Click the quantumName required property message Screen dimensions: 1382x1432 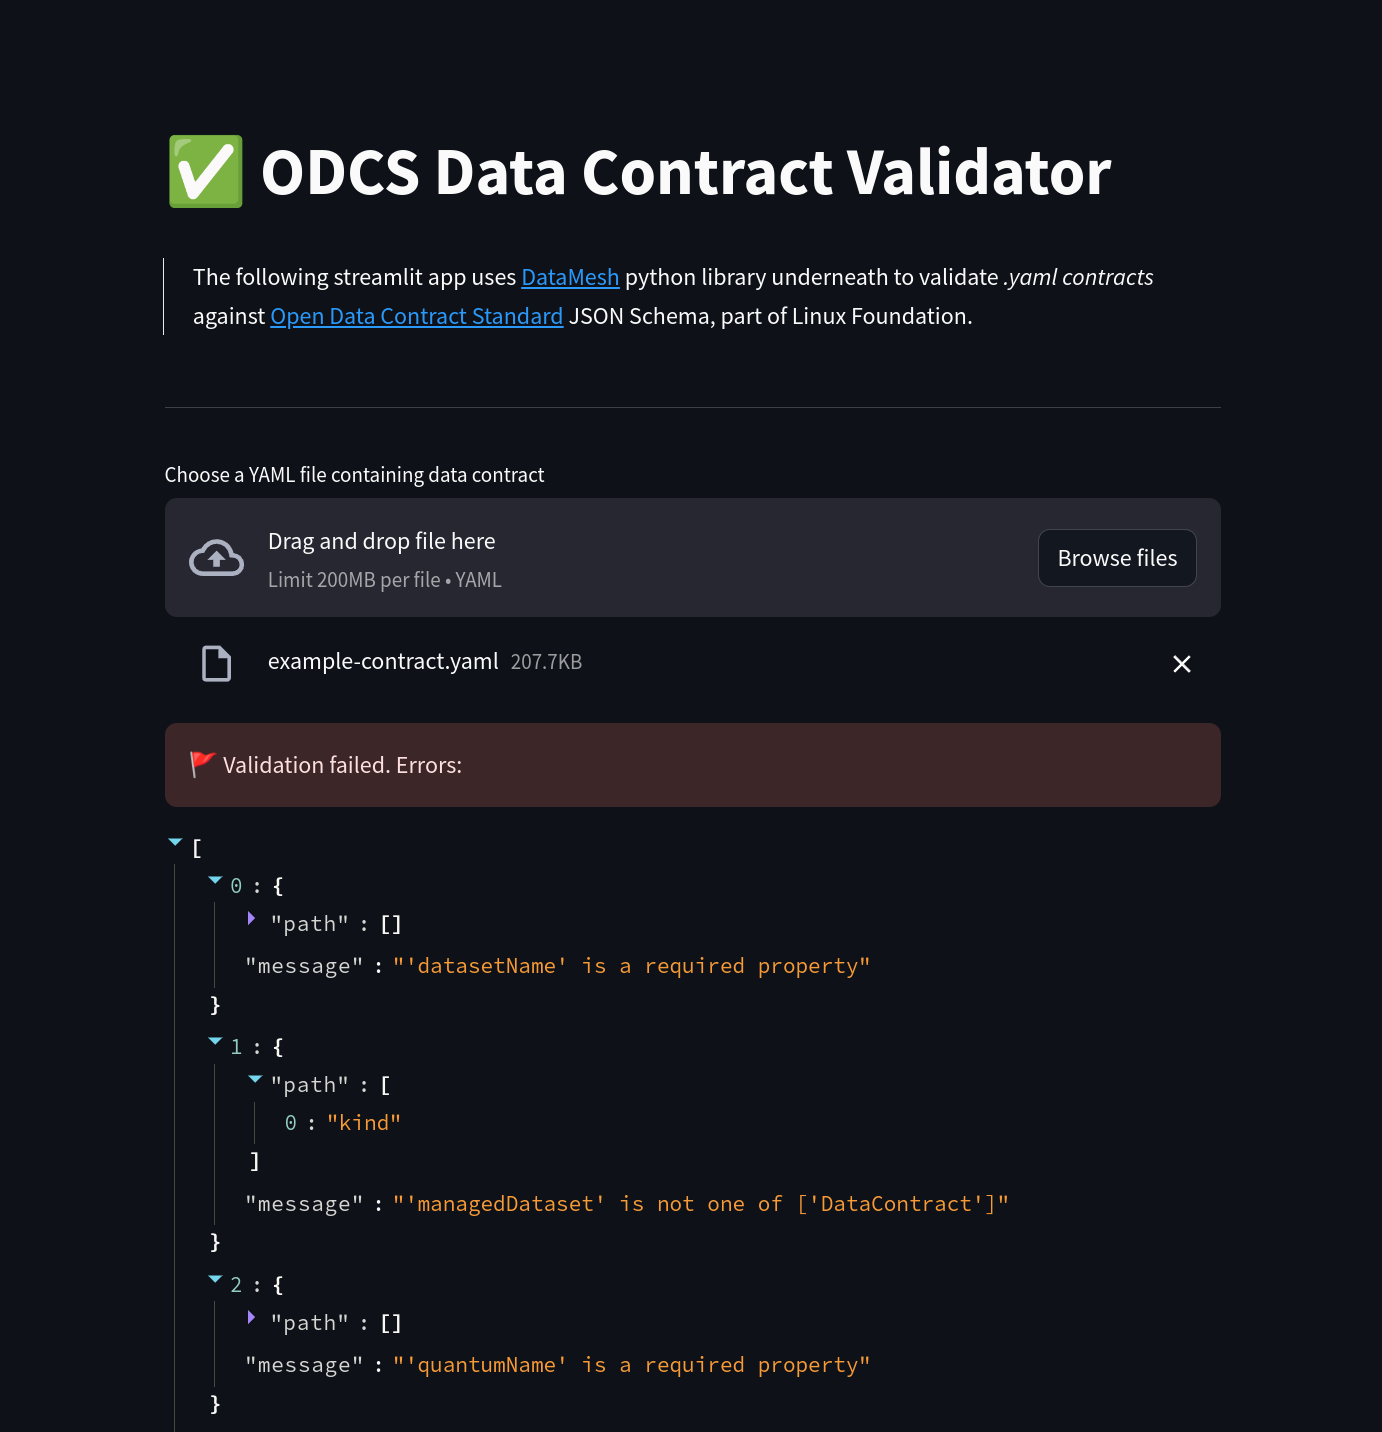(631, 1365)
